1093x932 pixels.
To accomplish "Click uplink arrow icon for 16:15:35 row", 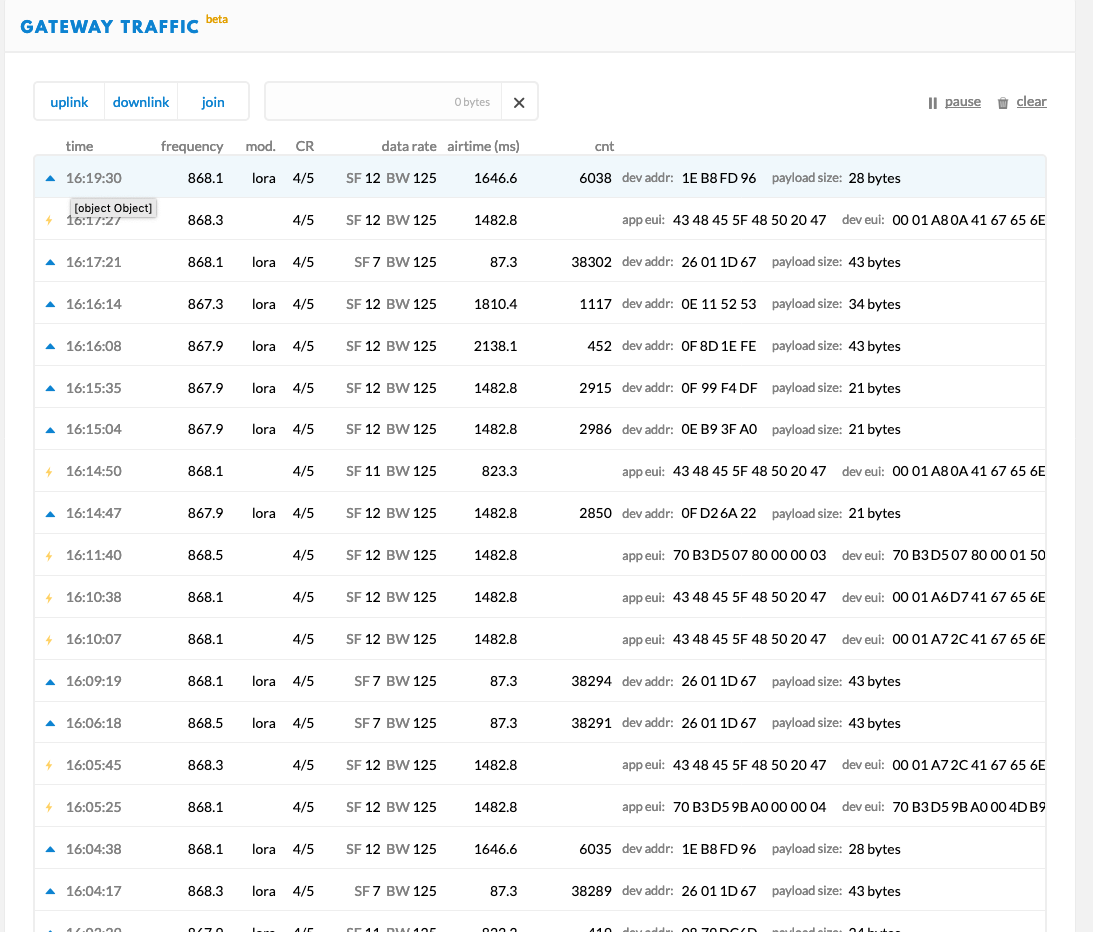I will [50, 388].
